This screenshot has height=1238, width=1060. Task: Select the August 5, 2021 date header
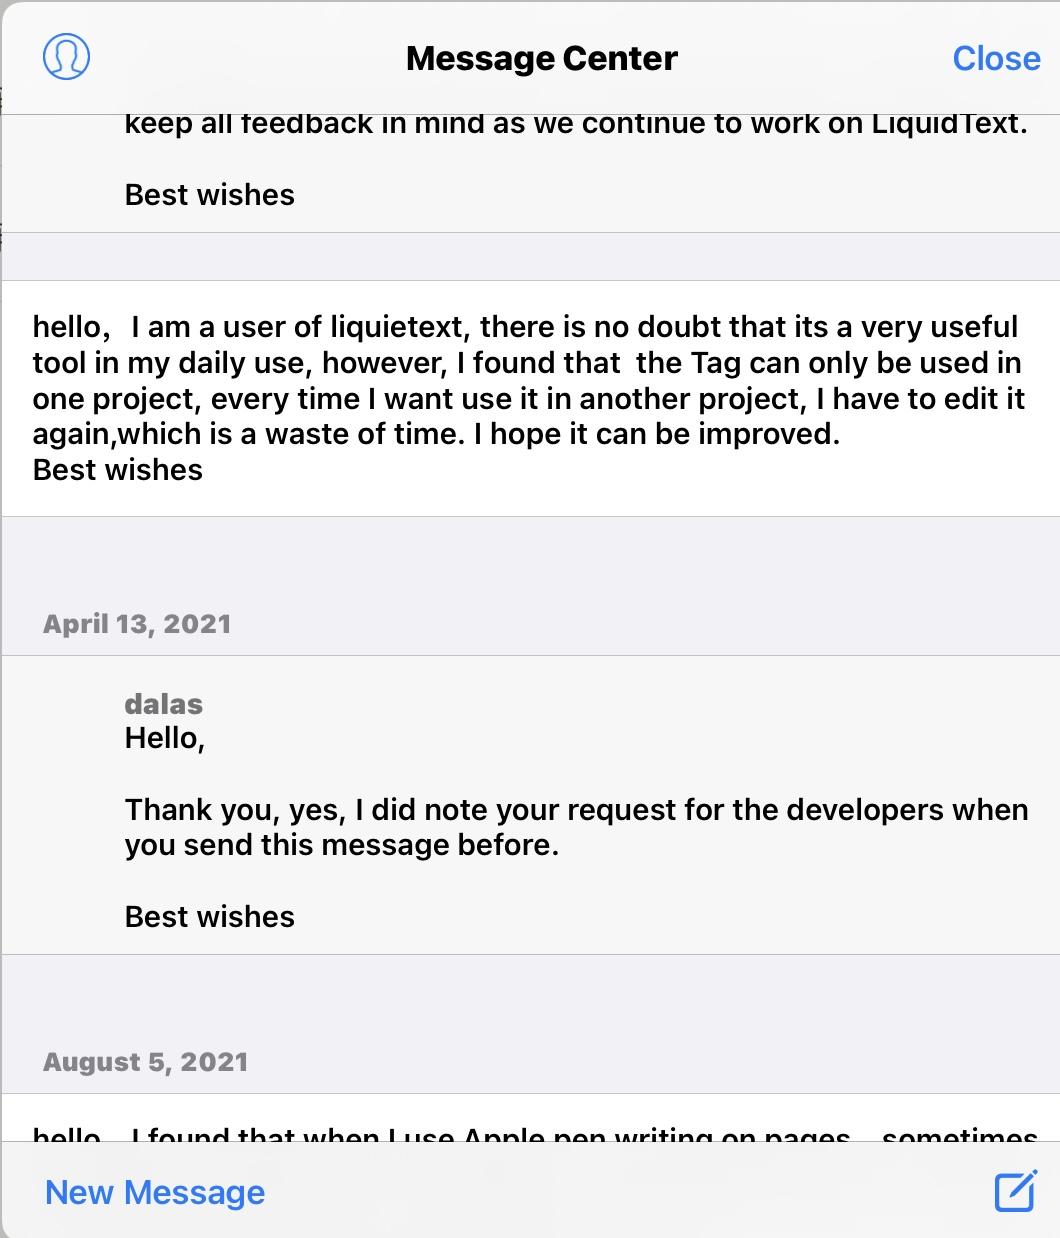[145, 1062]
